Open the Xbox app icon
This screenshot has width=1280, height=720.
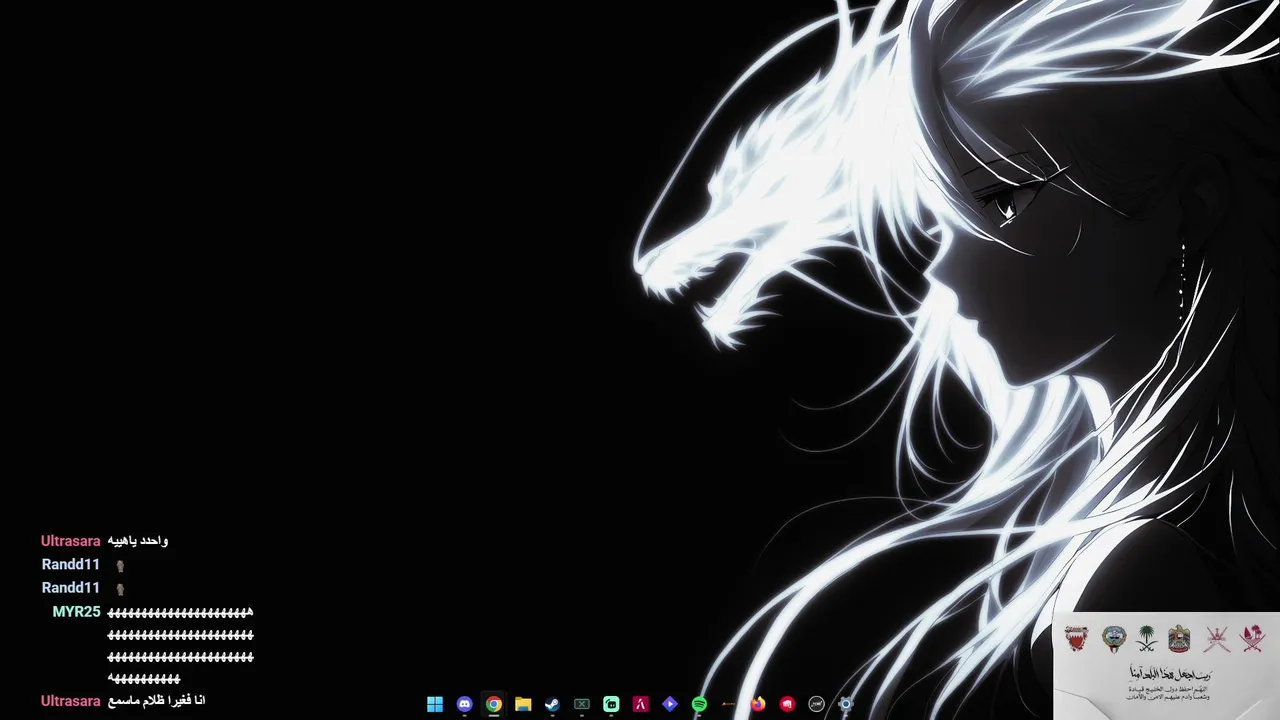pos(582,704)
